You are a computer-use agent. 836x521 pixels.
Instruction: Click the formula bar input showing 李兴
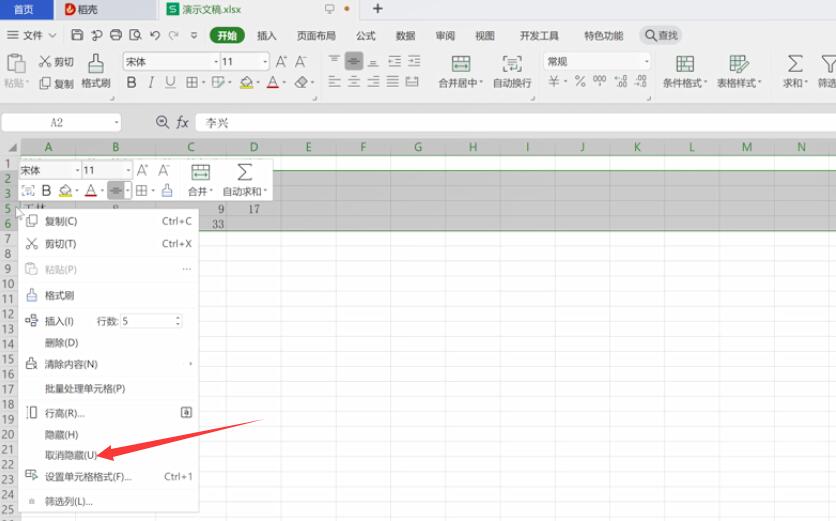[x=515, y=123]
